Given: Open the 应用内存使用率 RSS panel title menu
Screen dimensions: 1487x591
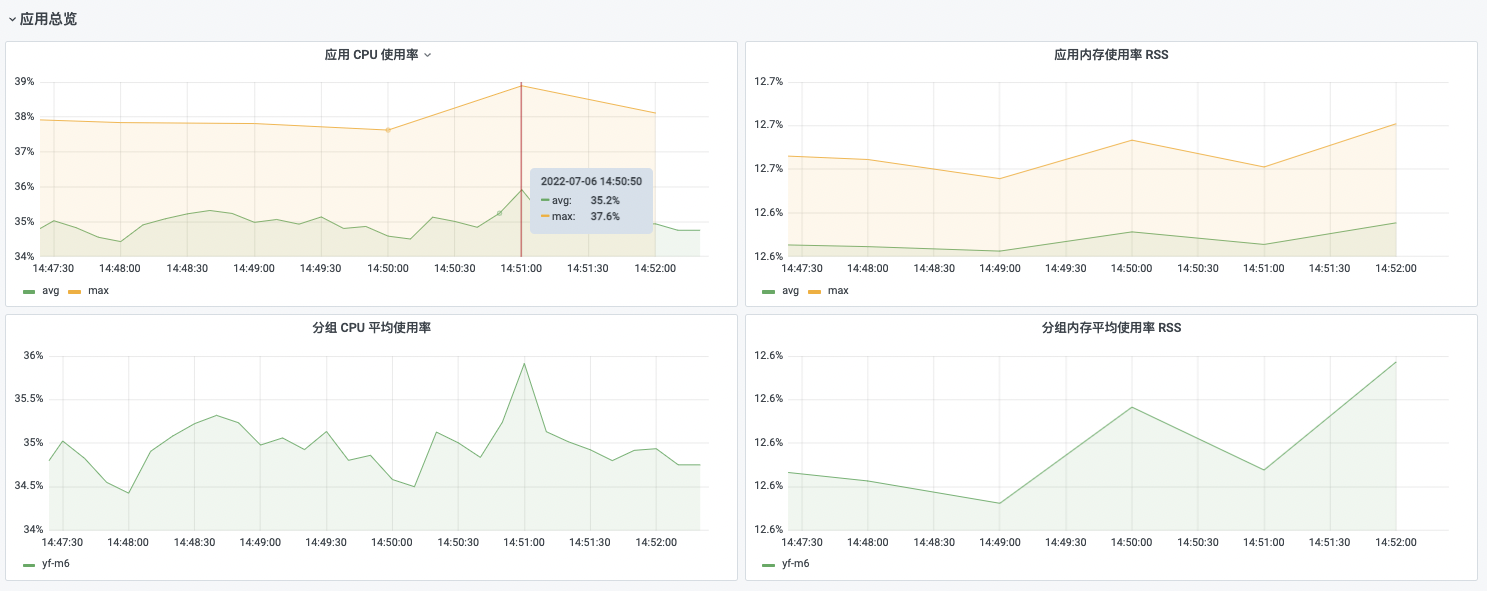Looking at the screenshot, I should (1111, 55).
